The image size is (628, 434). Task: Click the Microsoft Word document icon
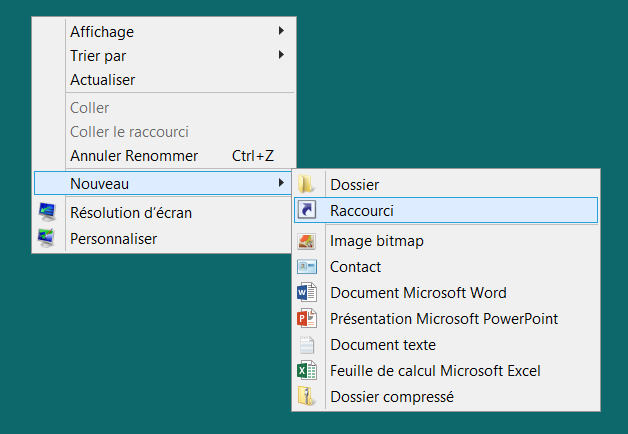pos(307,293)
